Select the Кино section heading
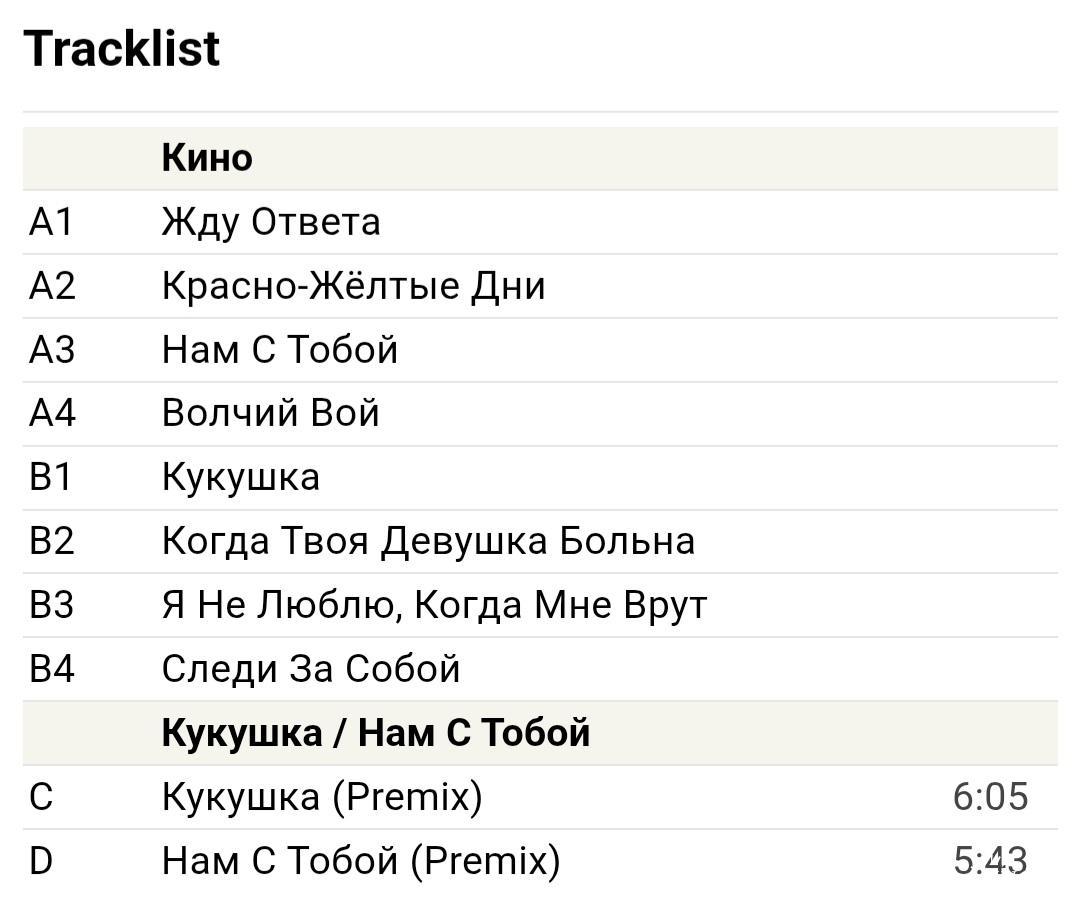 click(207, 158)
